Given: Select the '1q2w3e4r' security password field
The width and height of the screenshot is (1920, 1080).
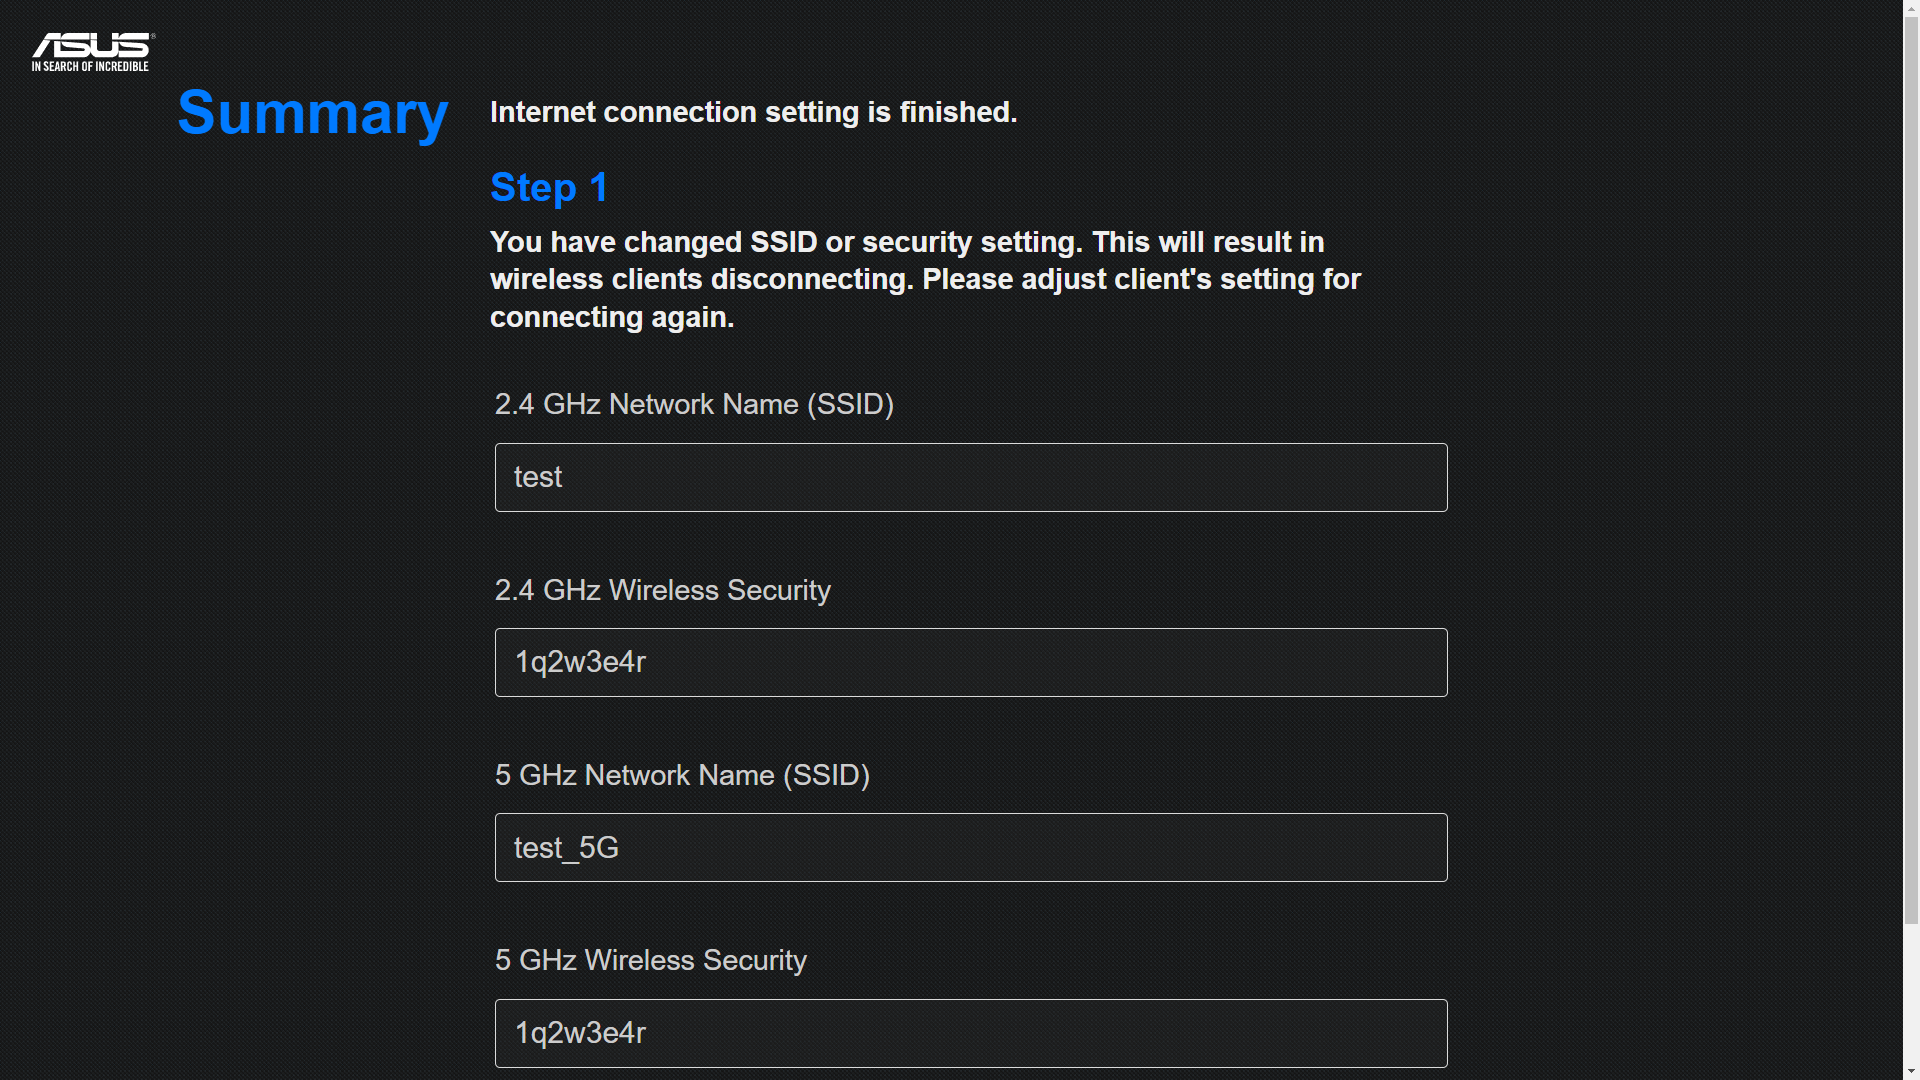Looking at the screenshot, I should click(x=971, y=662).
